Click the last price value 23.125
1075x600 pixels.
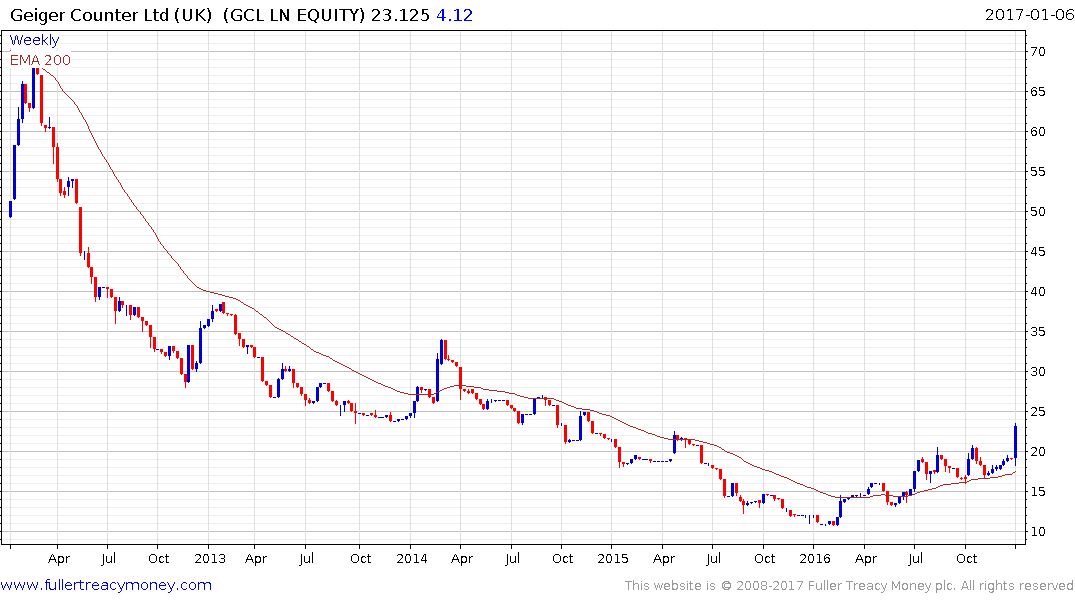click(400, 15)
